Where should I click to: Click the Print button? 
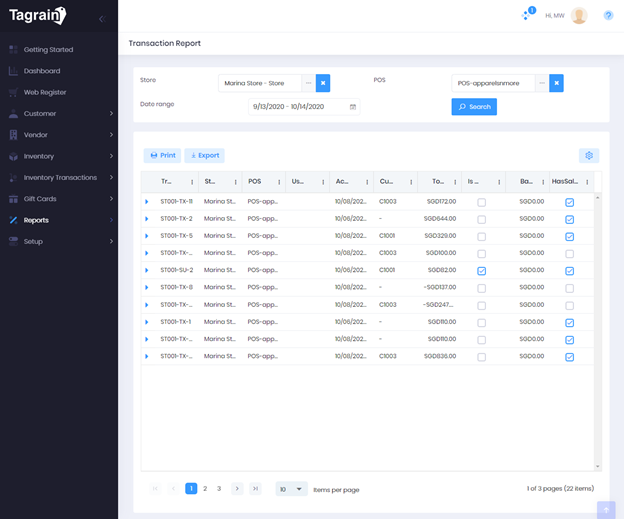point(162,156)
